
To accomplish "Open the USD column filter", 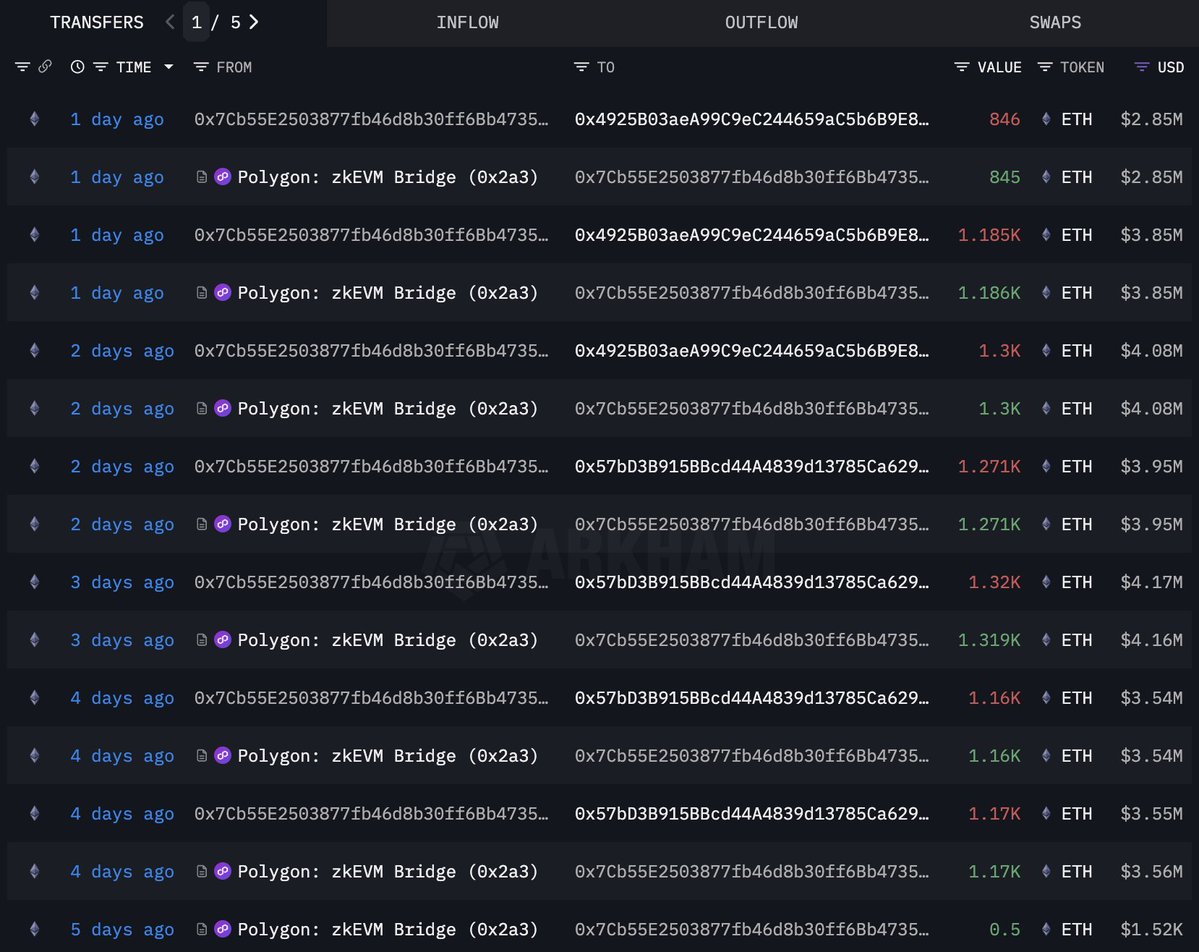I will pyautogui.click(x=1142, y=67).
